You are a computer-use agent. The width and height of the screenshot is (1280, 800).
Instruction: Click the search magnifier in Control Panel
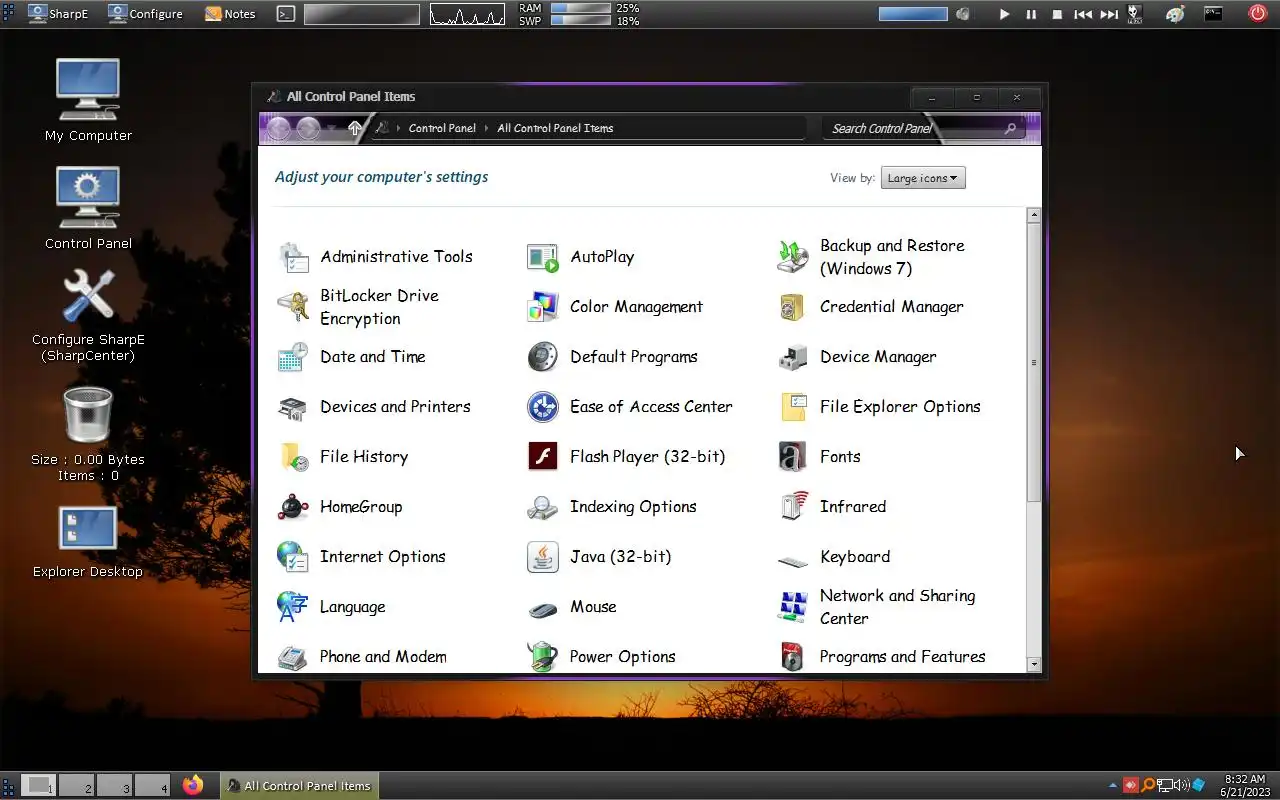1010,128
